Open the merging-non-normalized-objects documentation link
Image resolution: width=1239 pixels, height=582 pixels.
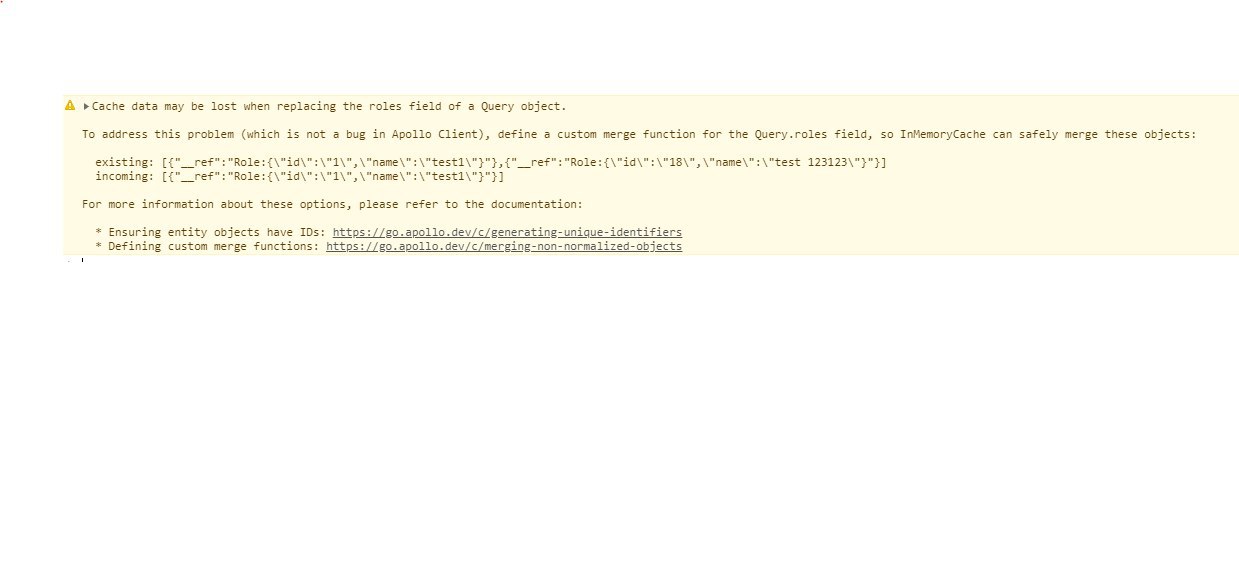tap(504, 246)
